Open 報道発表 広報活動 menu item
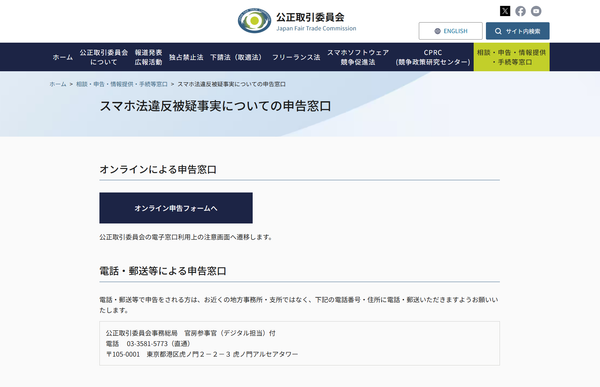Viewport: 600px width, 387px height. [x=148, y=57]
